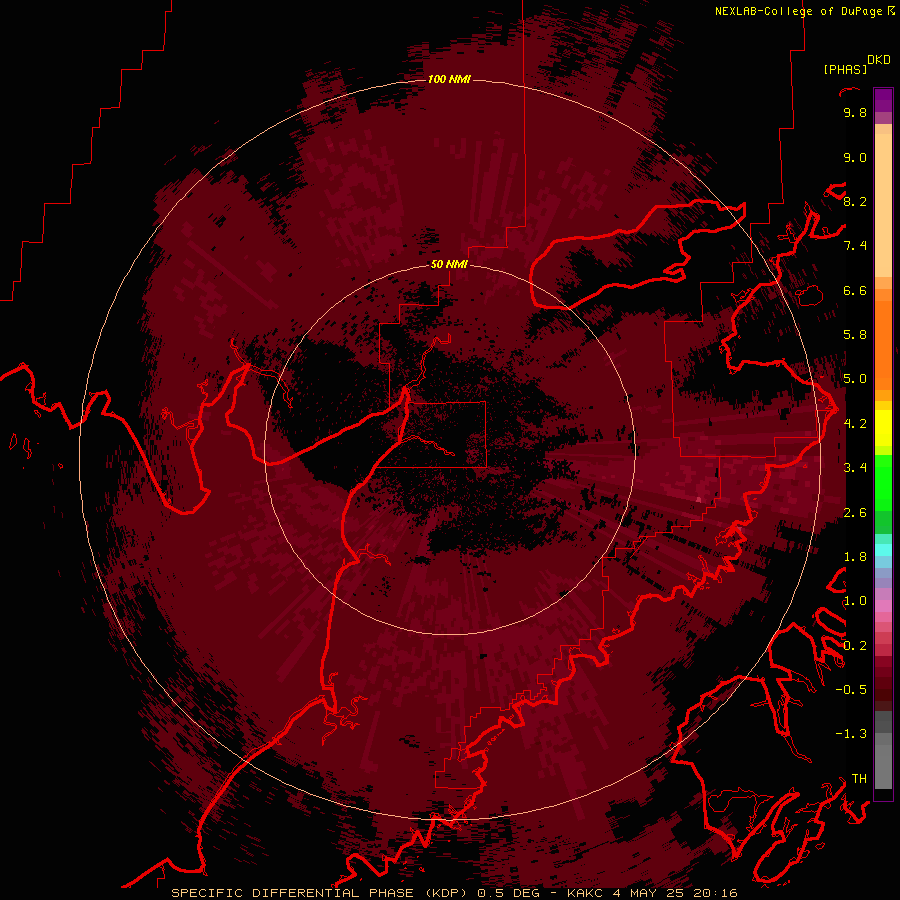Screen dimensions: 900x900
Task: Click the 4.2 legend value
Action: [x=855, y=424]
